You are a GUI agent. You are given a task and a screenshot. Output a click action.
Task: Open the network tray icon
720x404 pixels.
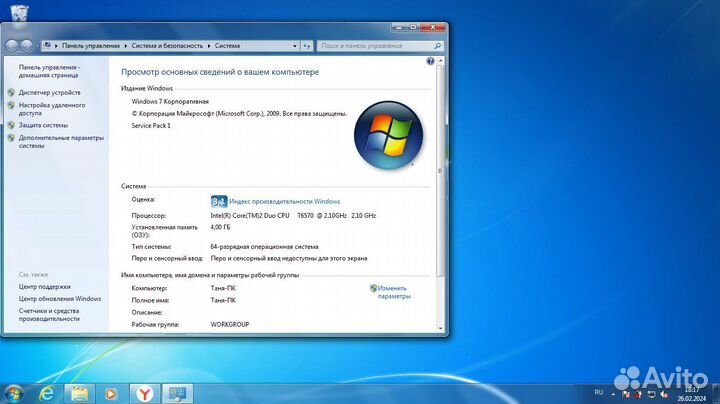coord(651,394)
